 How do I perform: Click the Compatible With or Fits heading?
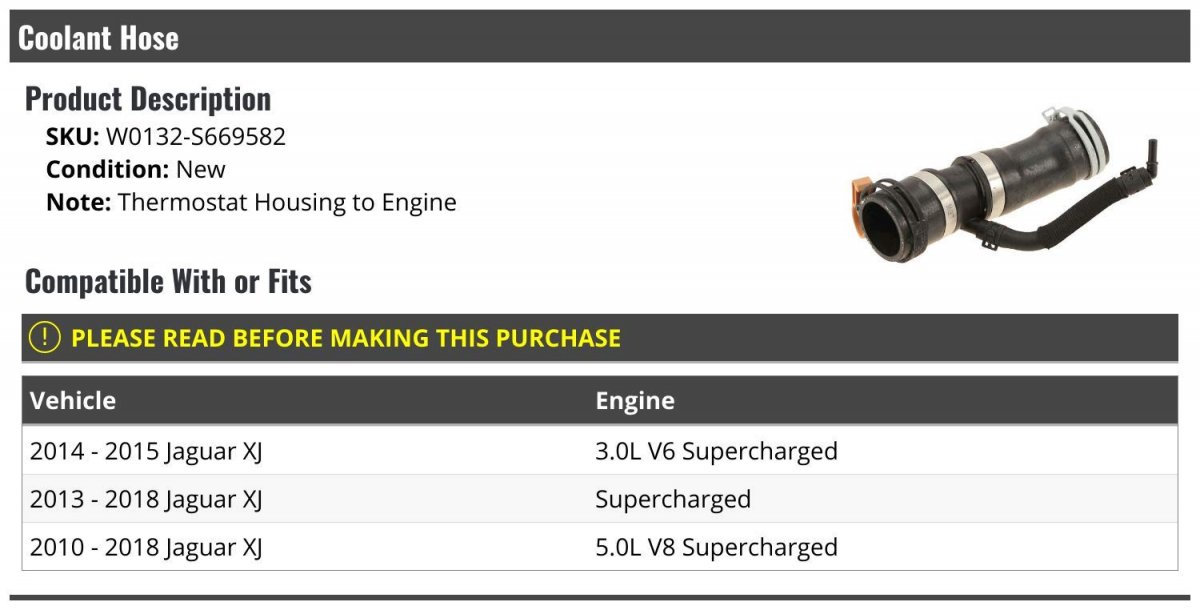[x=168, y=282]
